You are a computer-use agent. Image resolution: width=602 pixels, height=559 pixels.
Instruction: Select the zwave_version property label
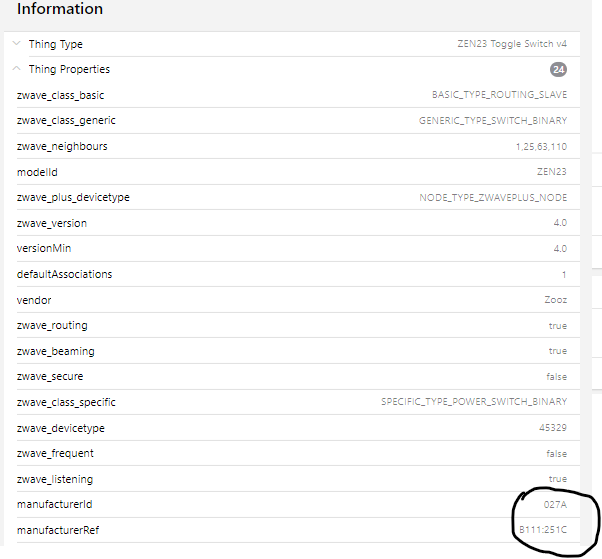[52, 223]
